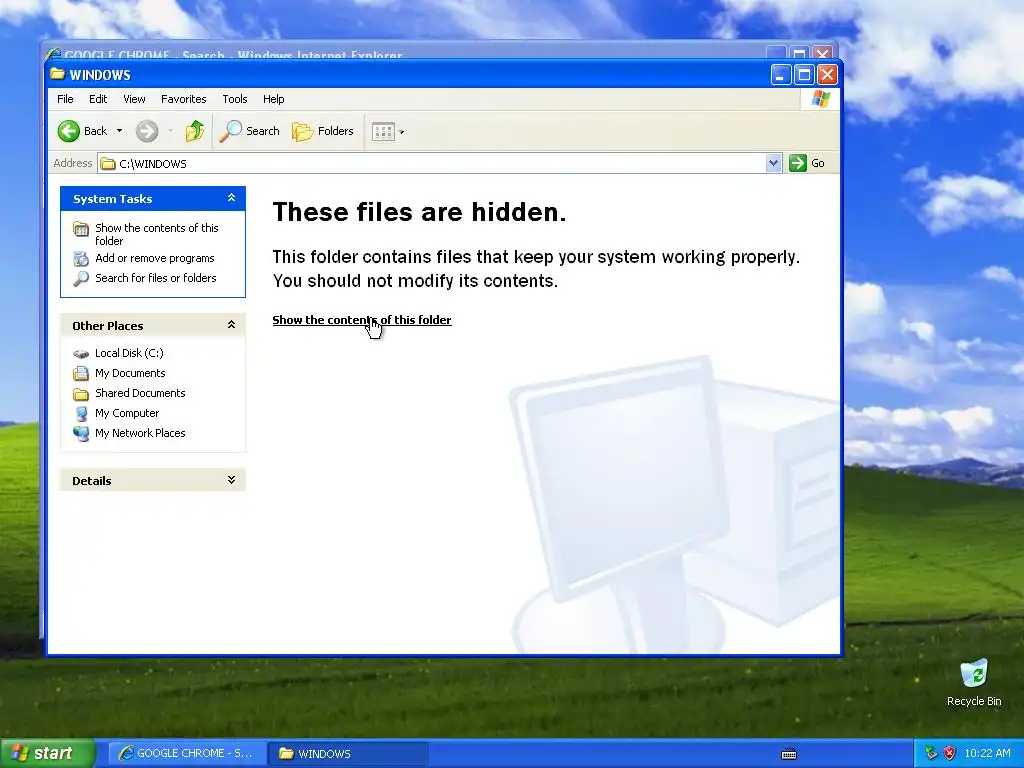Image resolution: width=1024 pixels, height=768 pixels.
Task: Open the Views button in toolbar
Action: click(383, 131)
